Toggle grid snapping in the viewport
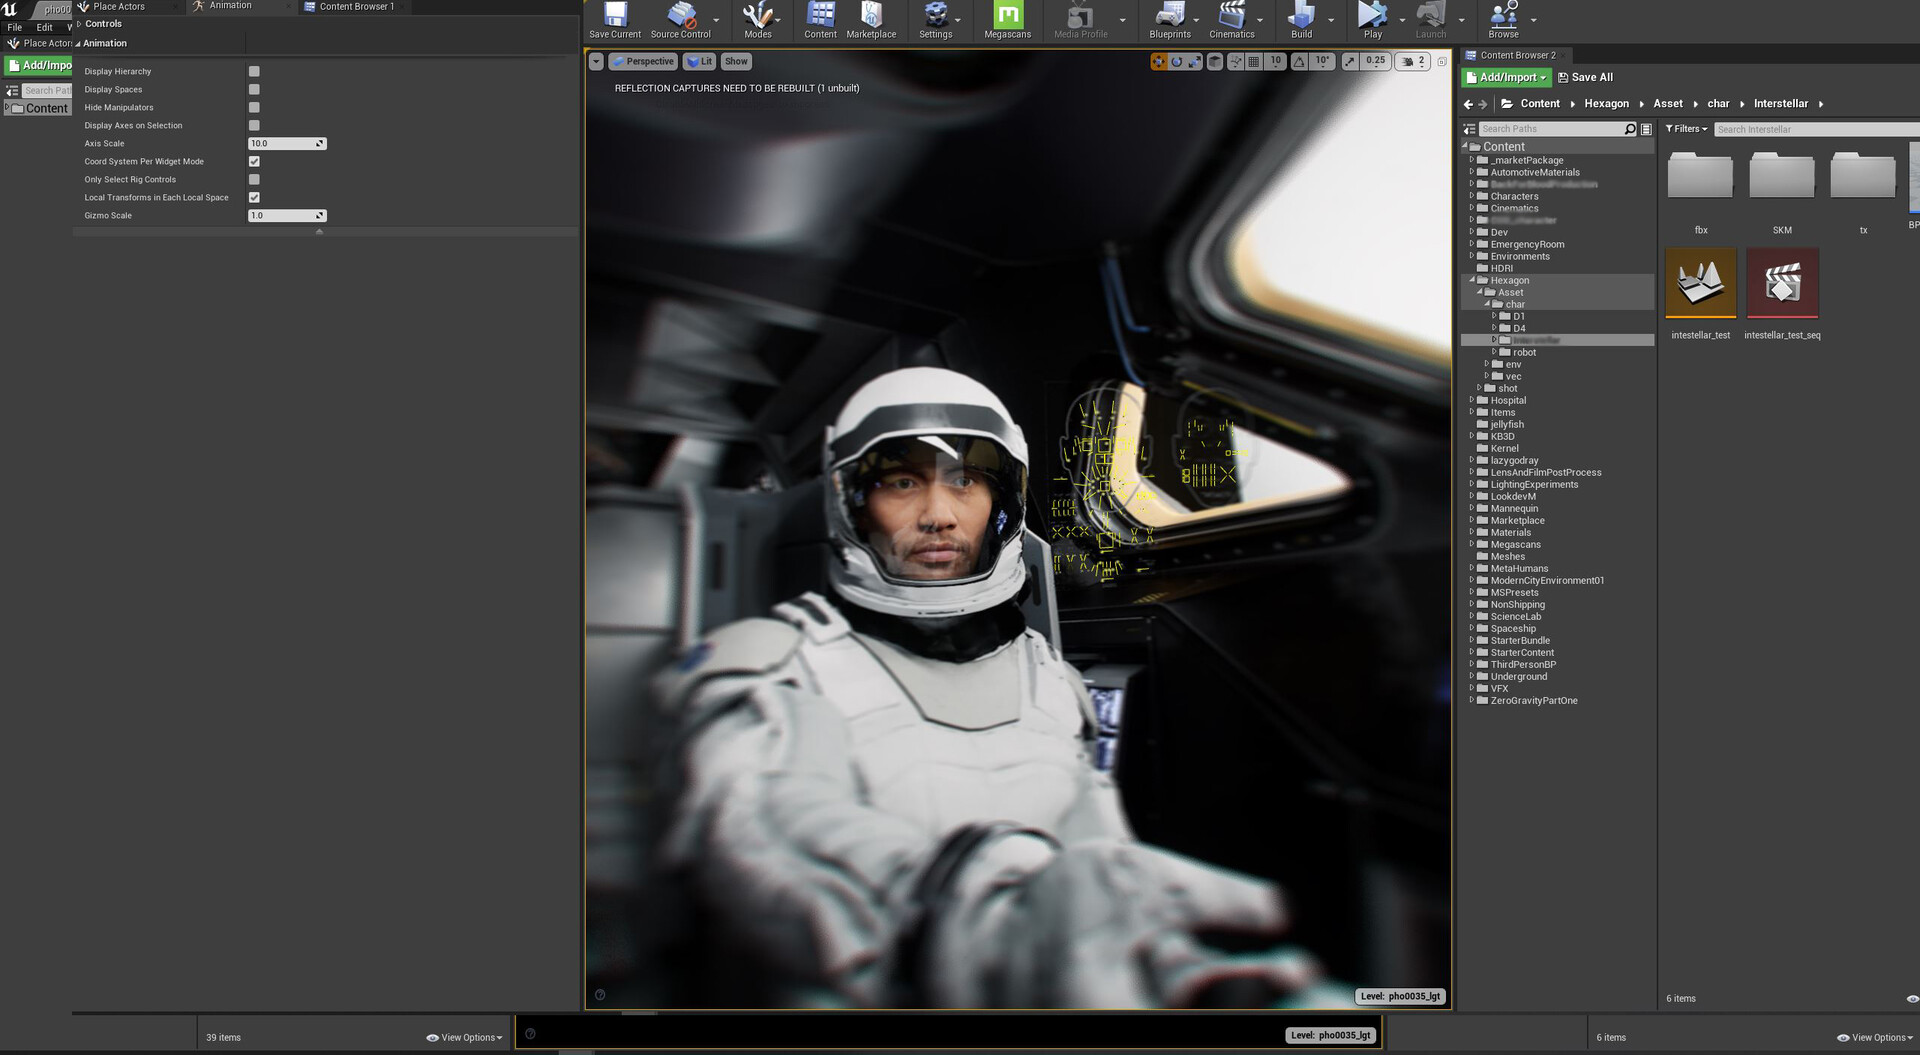Viewport: 1920px width, 1055px height. tap(1254, 62)
